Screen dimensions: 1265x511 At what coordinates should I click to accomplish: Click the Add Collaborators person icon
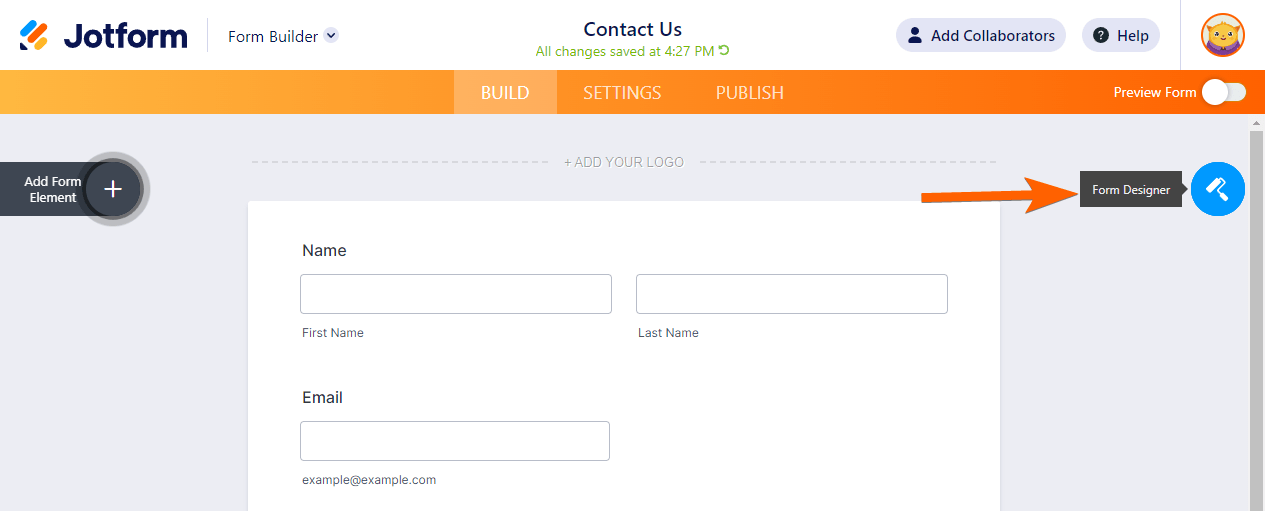click(x=914, y=36)
